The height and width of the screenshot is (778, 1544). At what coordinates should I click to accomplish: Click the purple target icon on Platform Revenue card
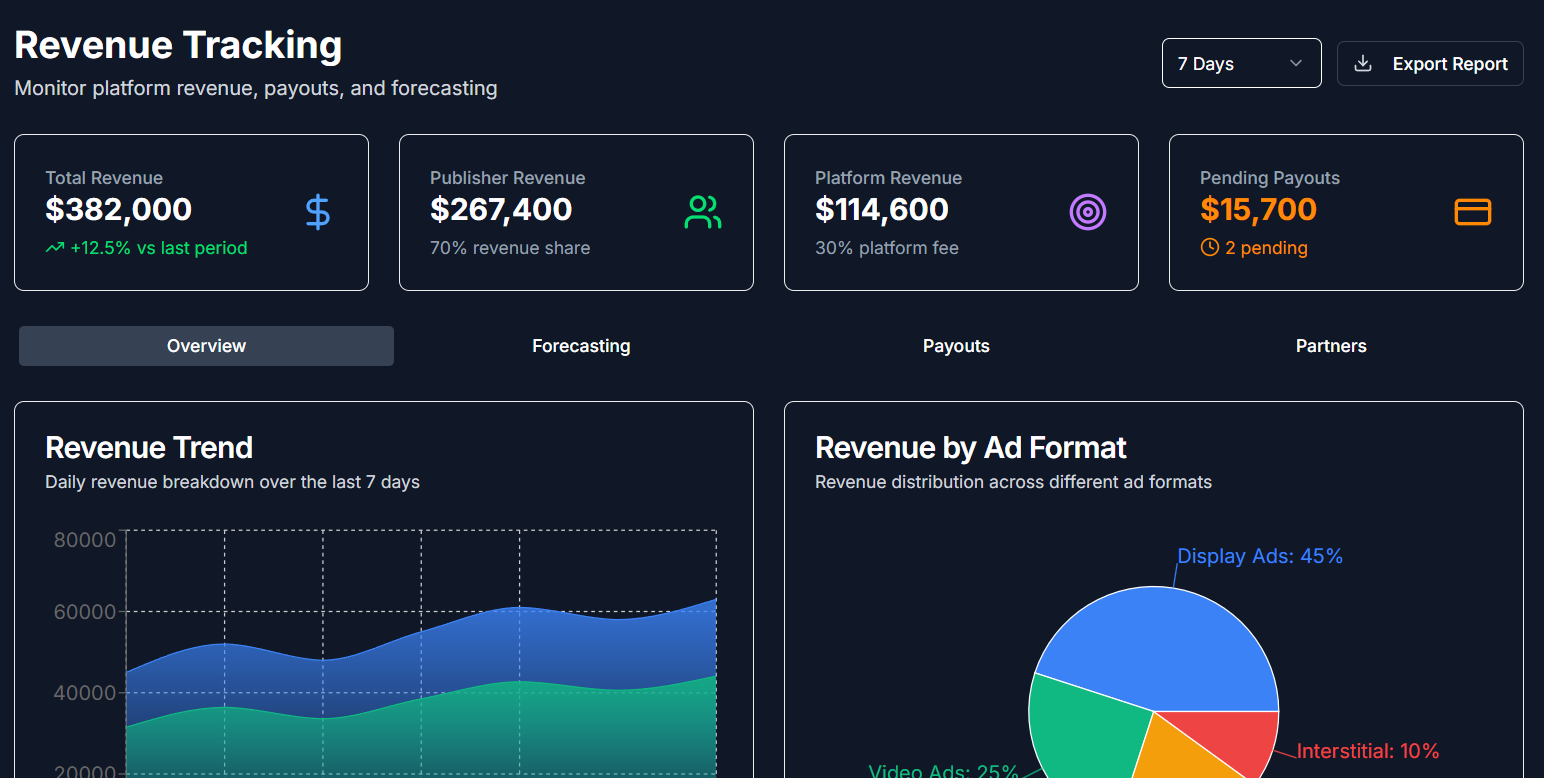coord(1087,211)
